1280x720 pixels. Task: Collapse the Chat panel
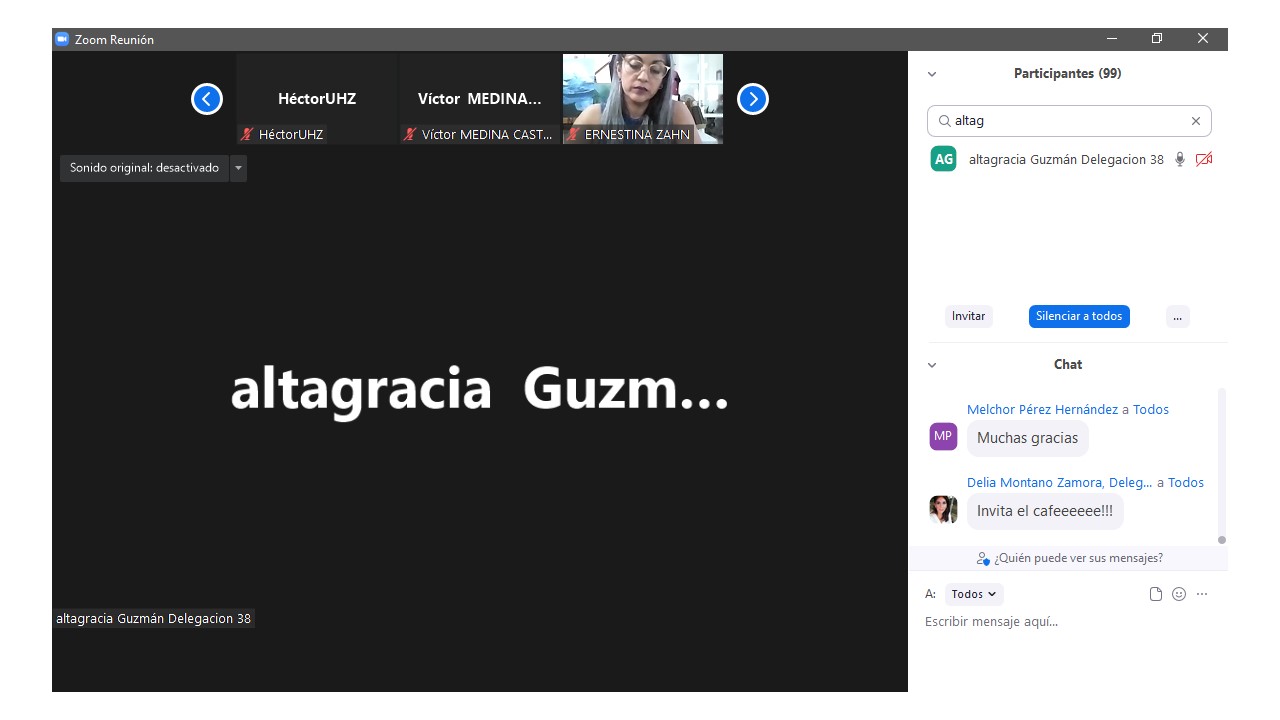tap(932, 365)
